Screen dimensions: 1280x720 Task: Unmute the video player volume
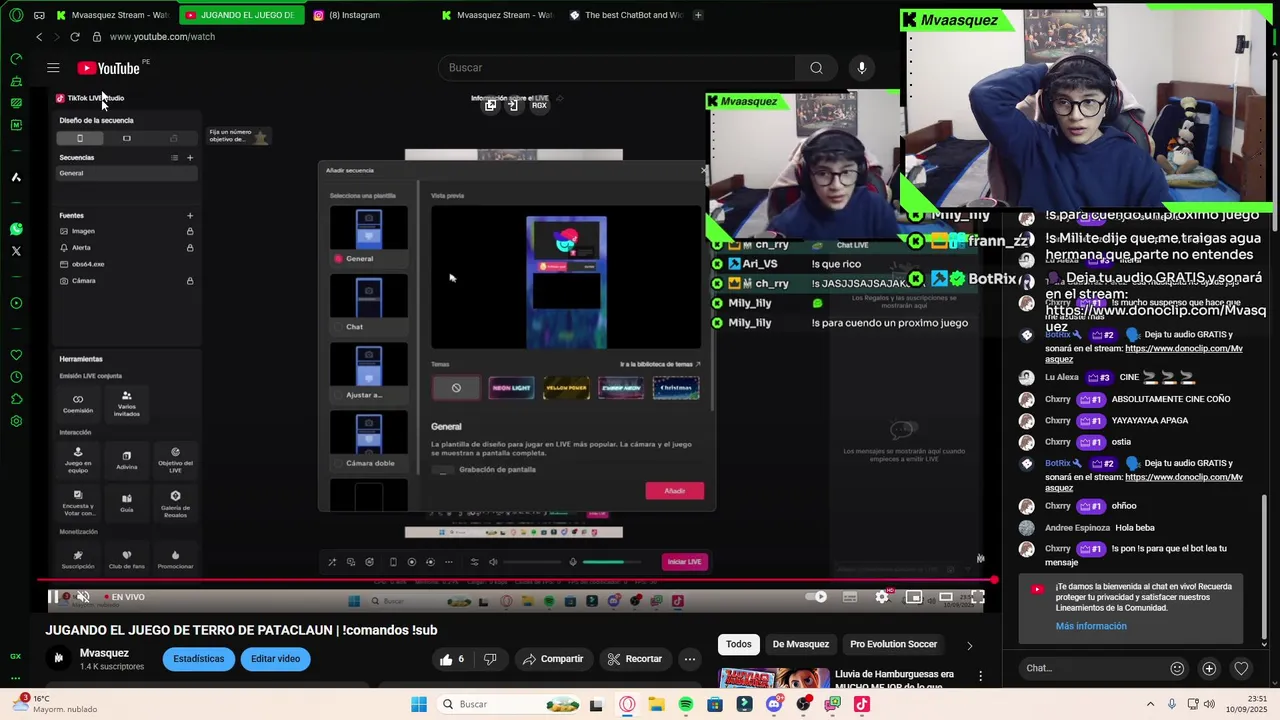84,597
